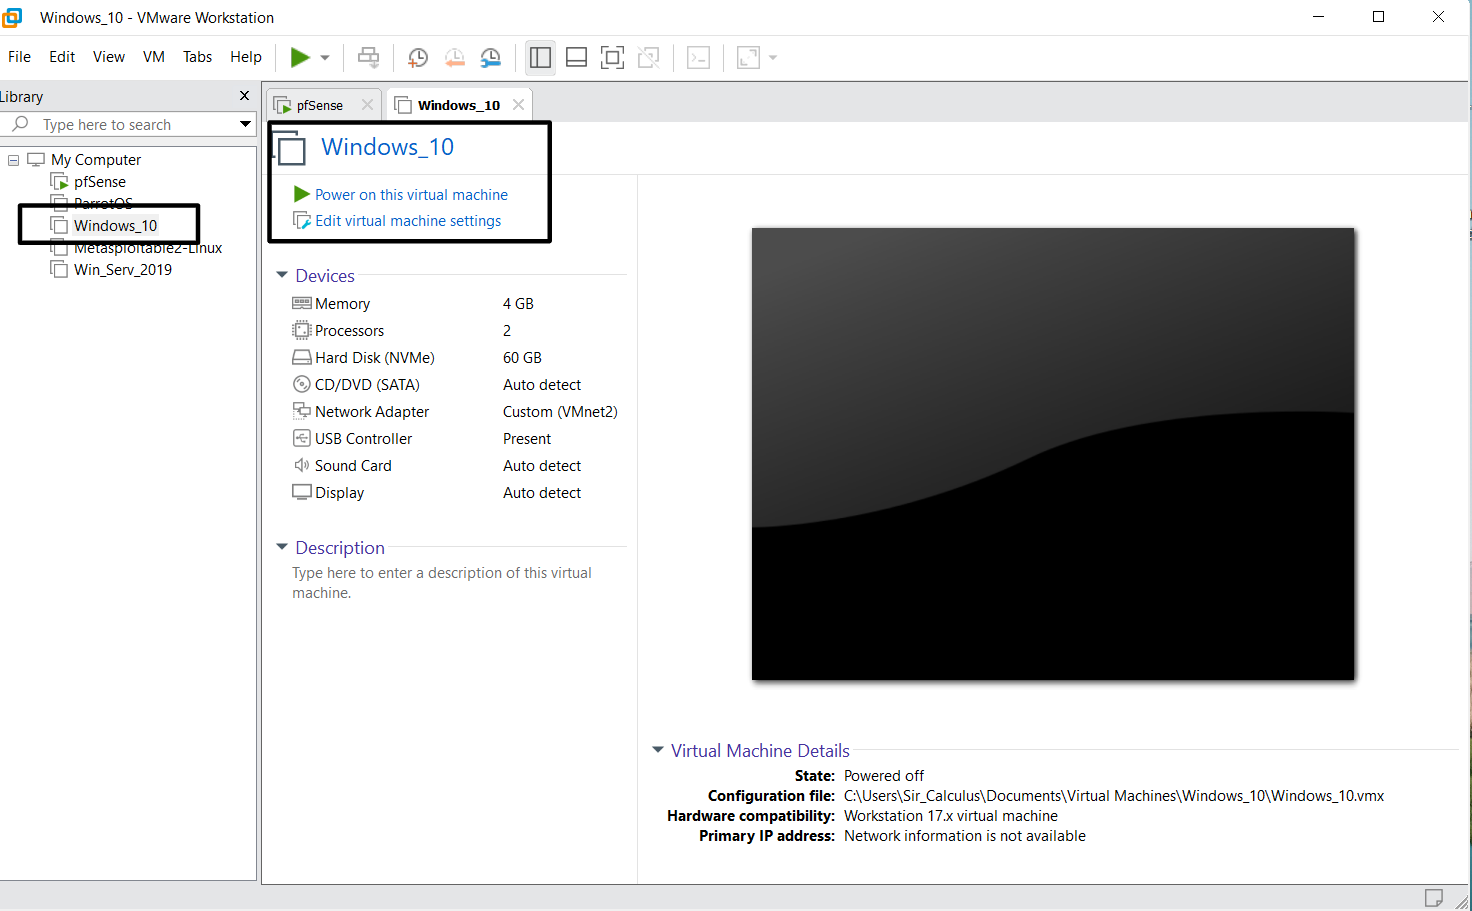The height and width of the screenshot is (911, 1472).
Task: Open the library search dropdown arrow
Action: [245, 124]
